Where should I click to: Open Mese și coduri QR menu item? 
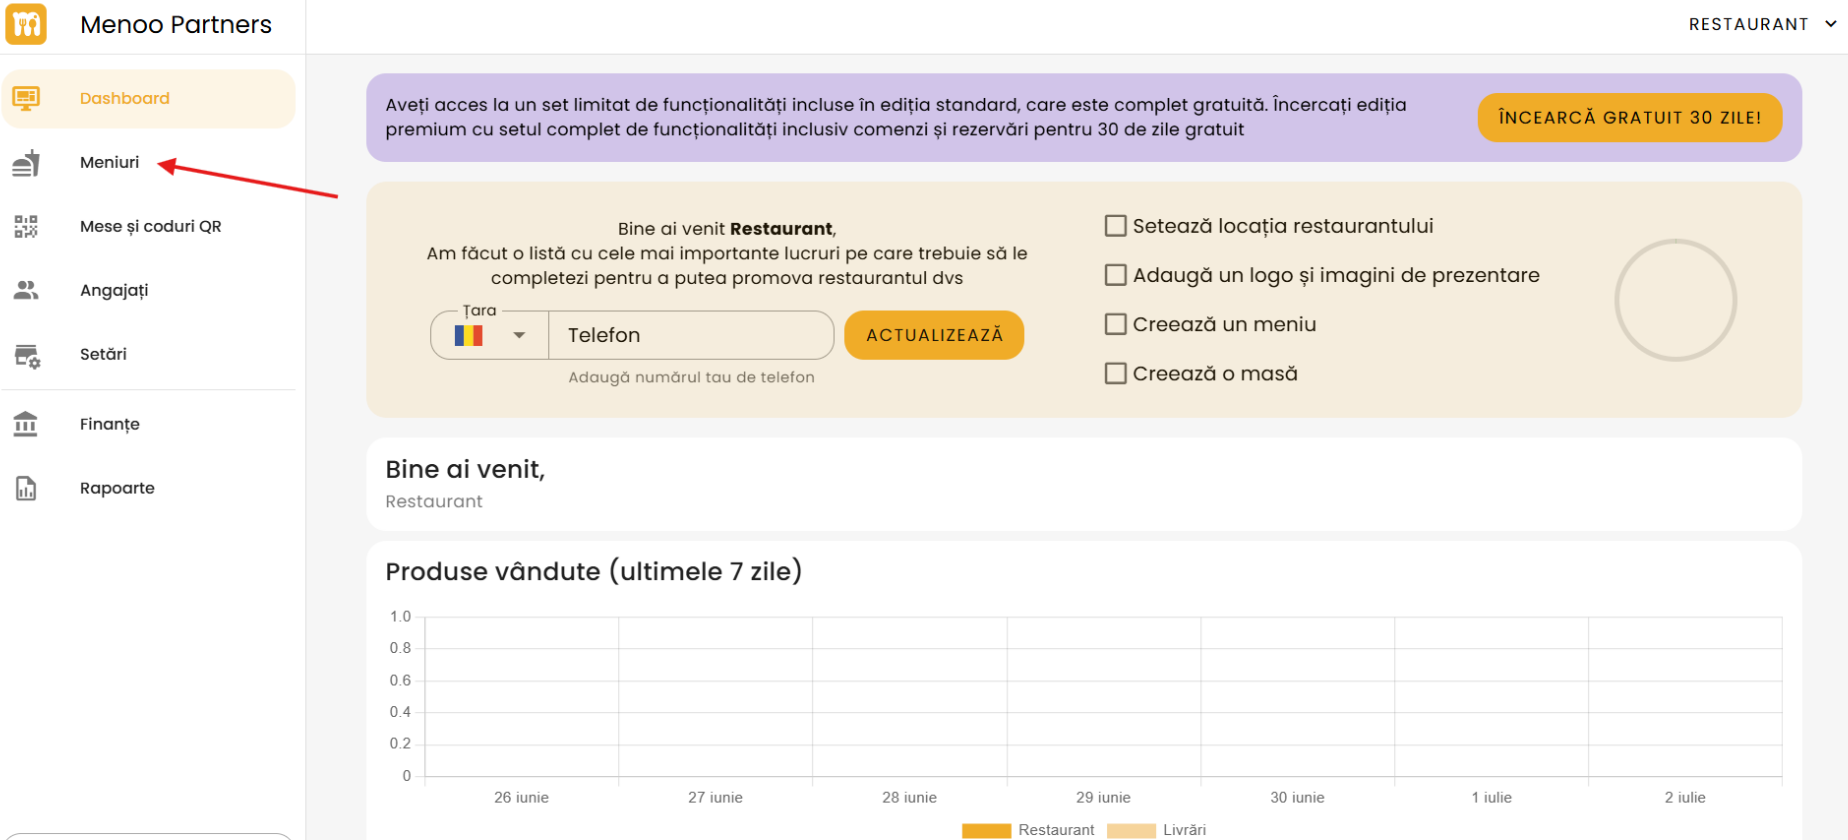pyautogui.click(x=150, y=227)
